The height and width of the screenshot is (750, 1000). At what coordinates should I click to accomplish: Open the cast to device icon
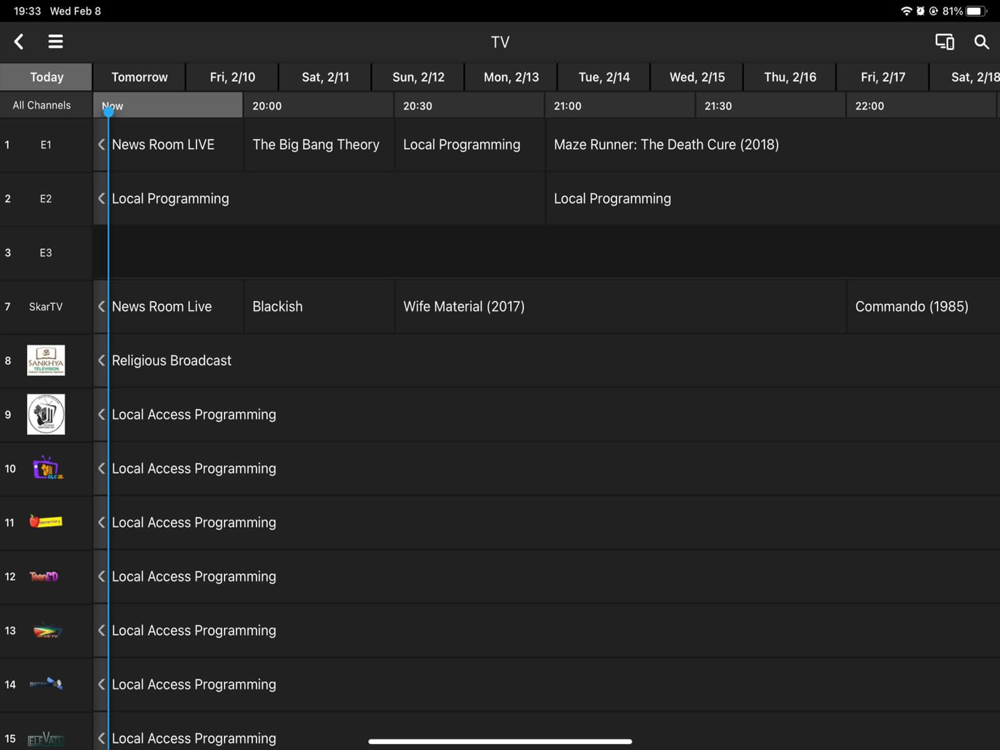click(945, 42)
